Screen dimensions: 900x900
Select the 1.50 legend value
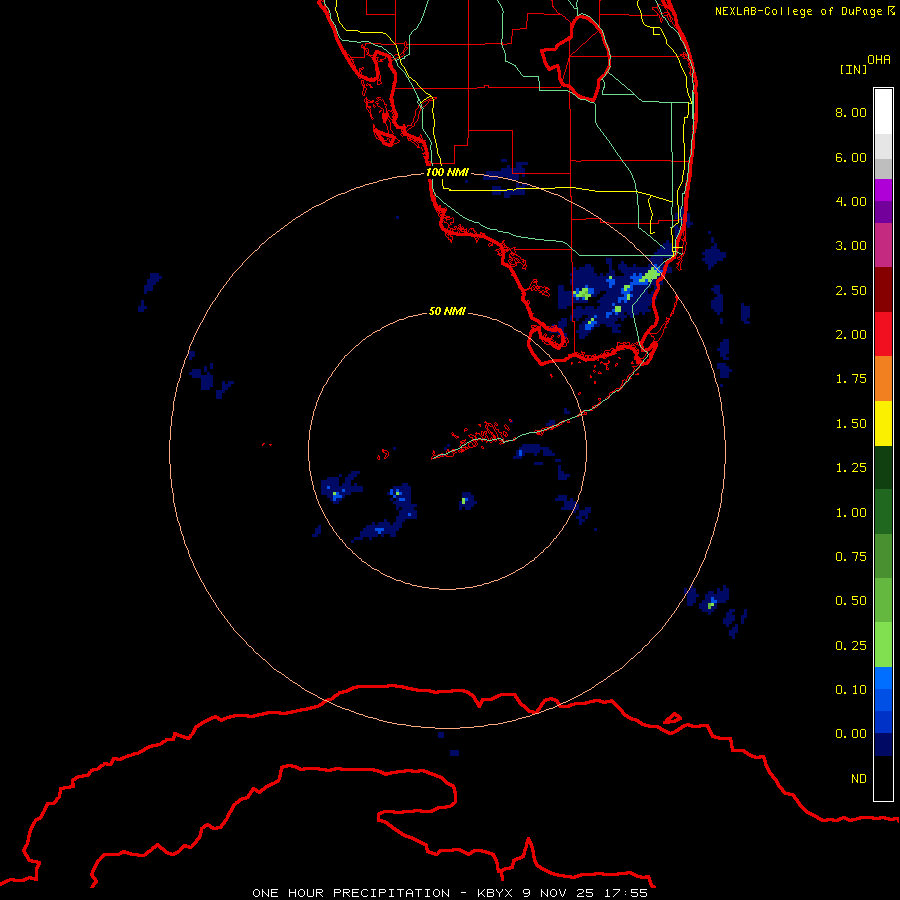click(x=851, y=424)
